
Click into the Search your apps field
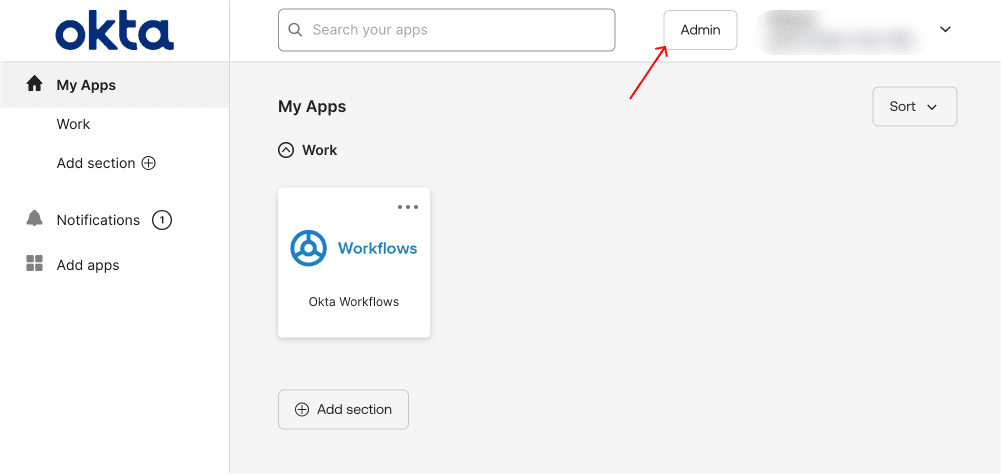point(446,30)
